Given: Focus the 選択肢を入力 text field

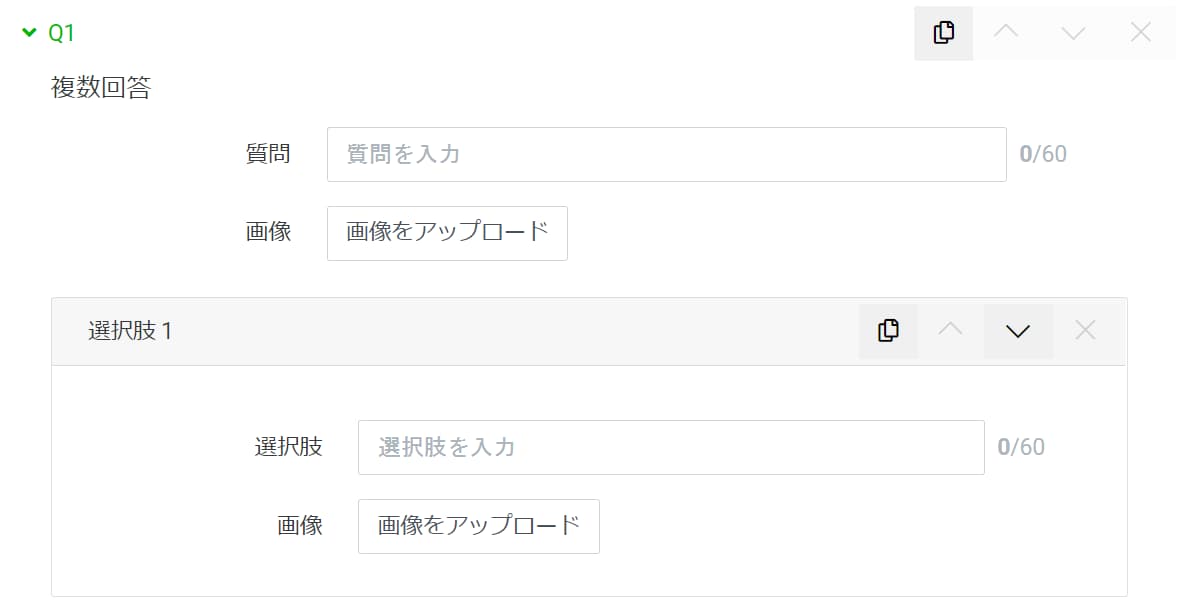Looking at the screenshot, I should pos(671,447).
